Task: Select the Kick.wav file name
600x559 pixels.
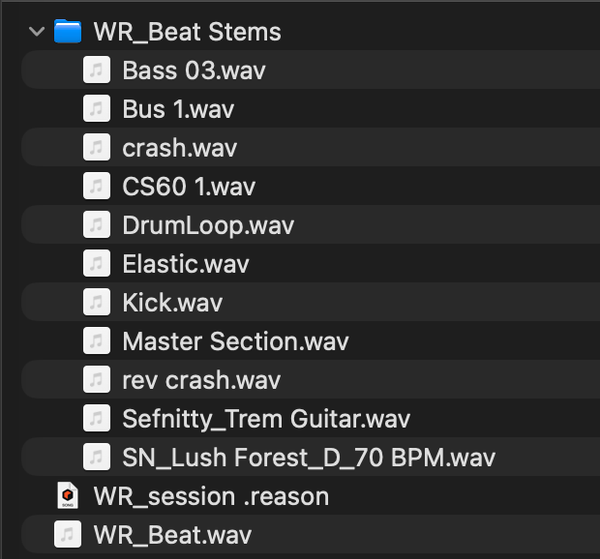Action: point(172,302)
